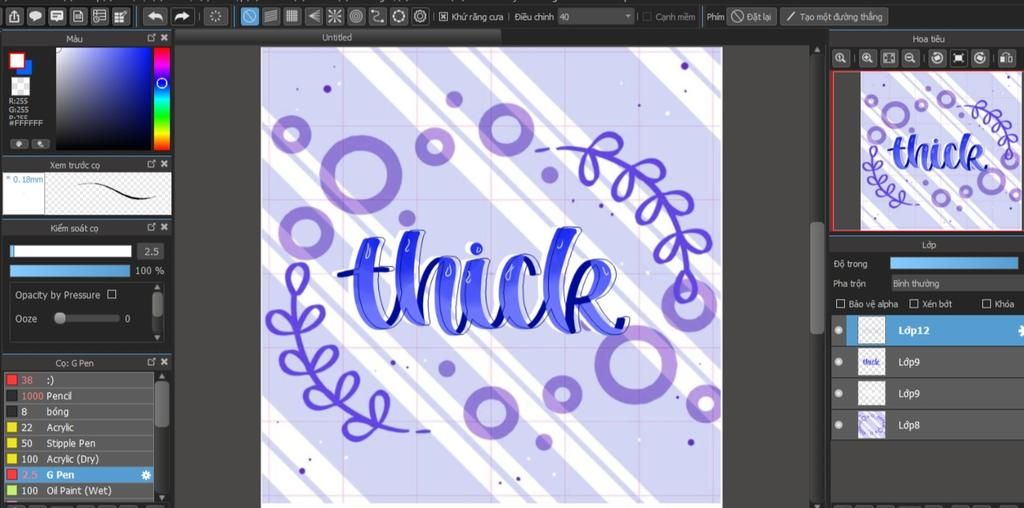Click the share/export icon in the top toolbar

[14, 16]
